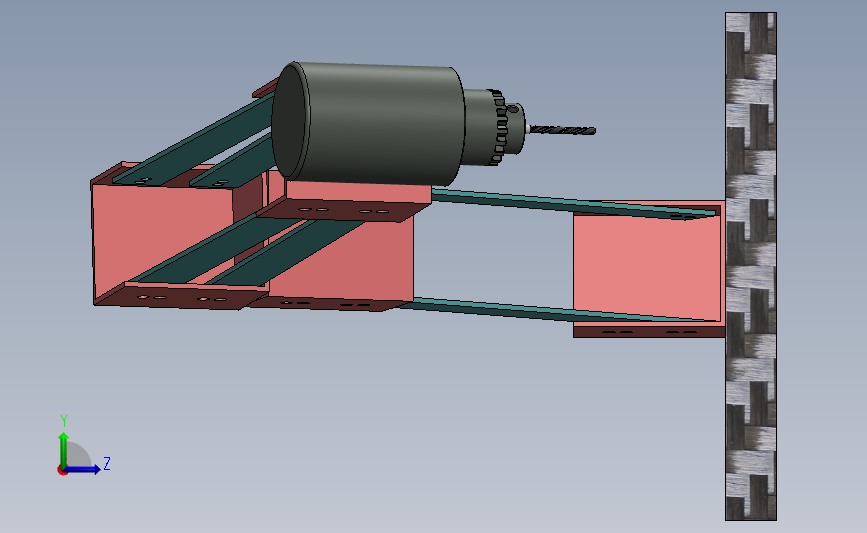Click the Y label of the coordinate triad
Viewport: 867px width, 533px height.
(64, 421)
